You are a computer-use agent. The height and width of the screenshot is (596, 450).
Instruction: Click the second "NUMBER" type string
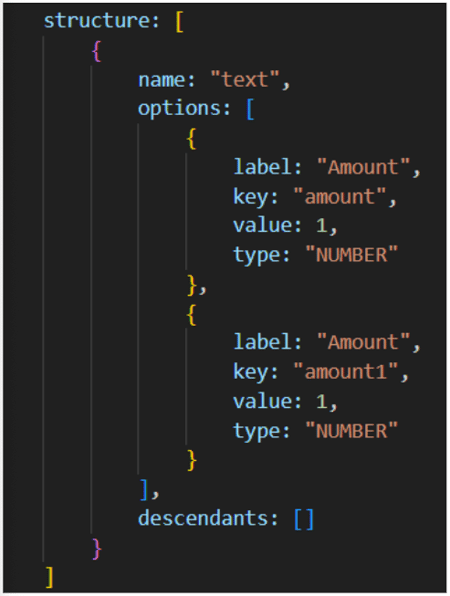tap(352, 431)
